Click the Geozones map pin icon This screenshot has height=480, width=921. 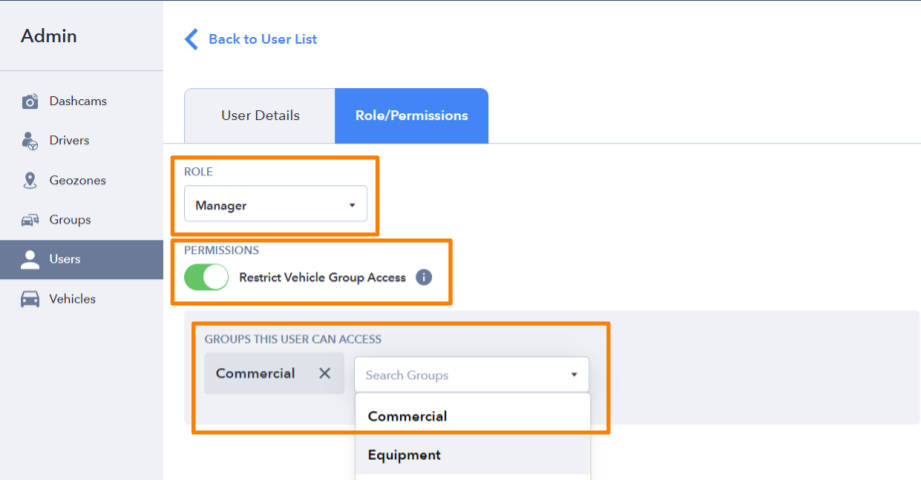coord(30,180)
